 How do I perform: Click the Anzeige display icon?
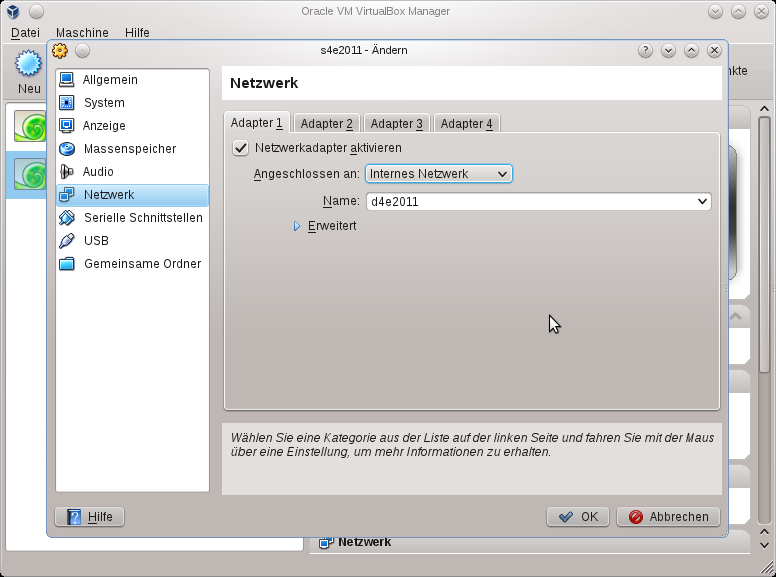click(66, 125)
